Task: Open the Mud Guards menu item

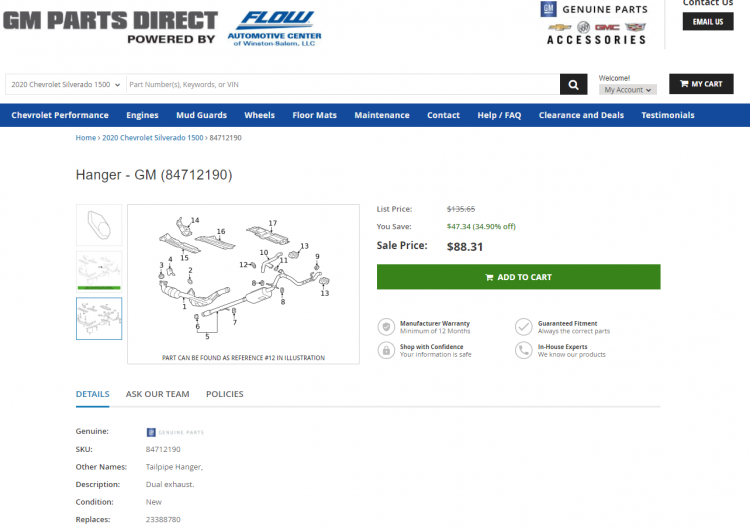Action: (201, 115)
